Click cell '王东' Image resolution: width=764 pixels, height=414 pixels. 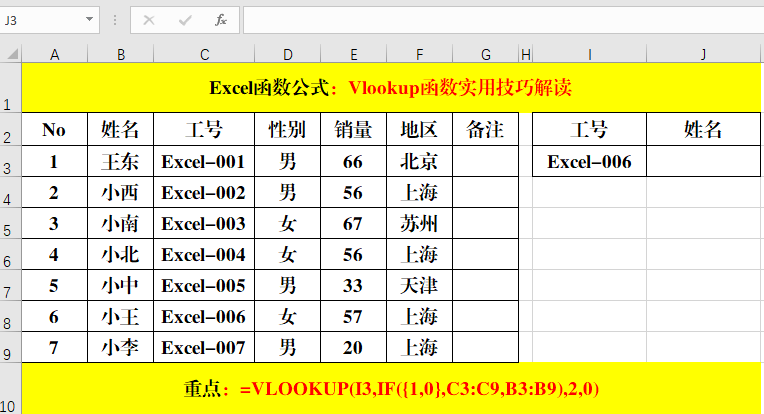click(x=121, y=161)
